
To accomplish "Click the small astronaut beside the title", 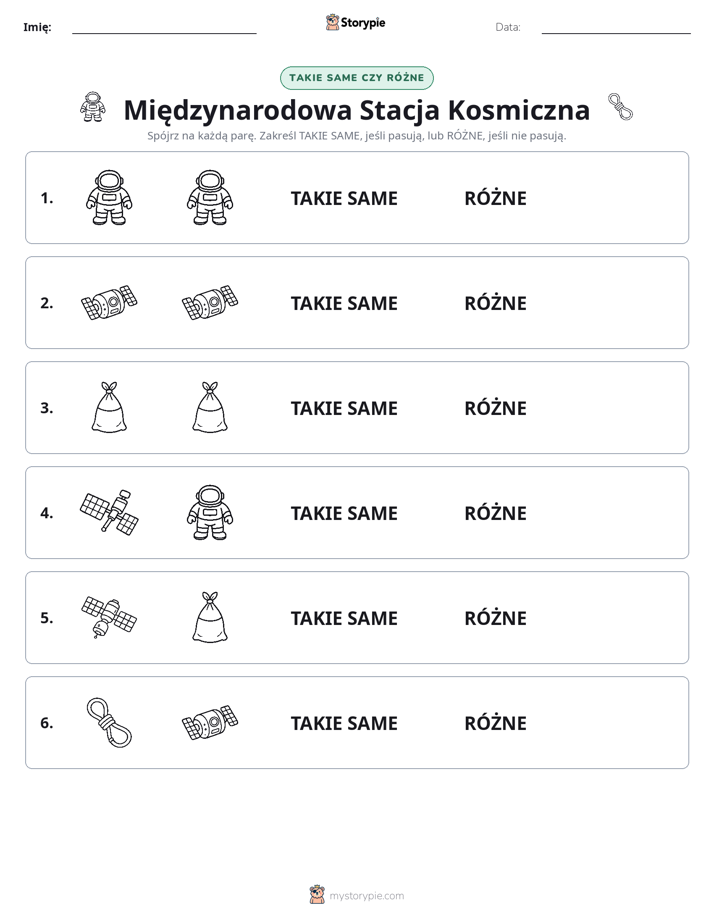I will click(92, 107).
